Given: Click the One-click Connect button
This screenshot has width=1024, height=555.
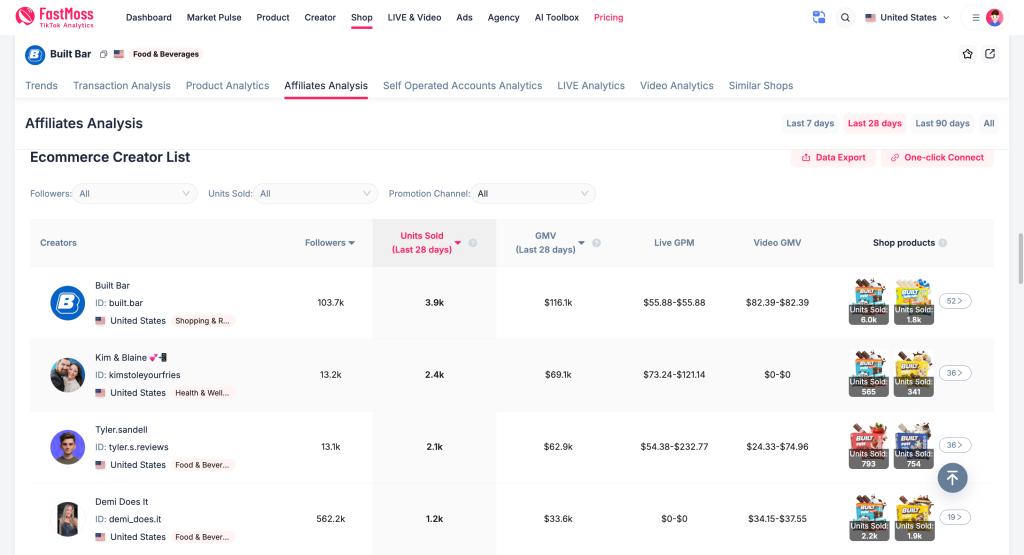Looking at the screenshot, I should [937, 157].
